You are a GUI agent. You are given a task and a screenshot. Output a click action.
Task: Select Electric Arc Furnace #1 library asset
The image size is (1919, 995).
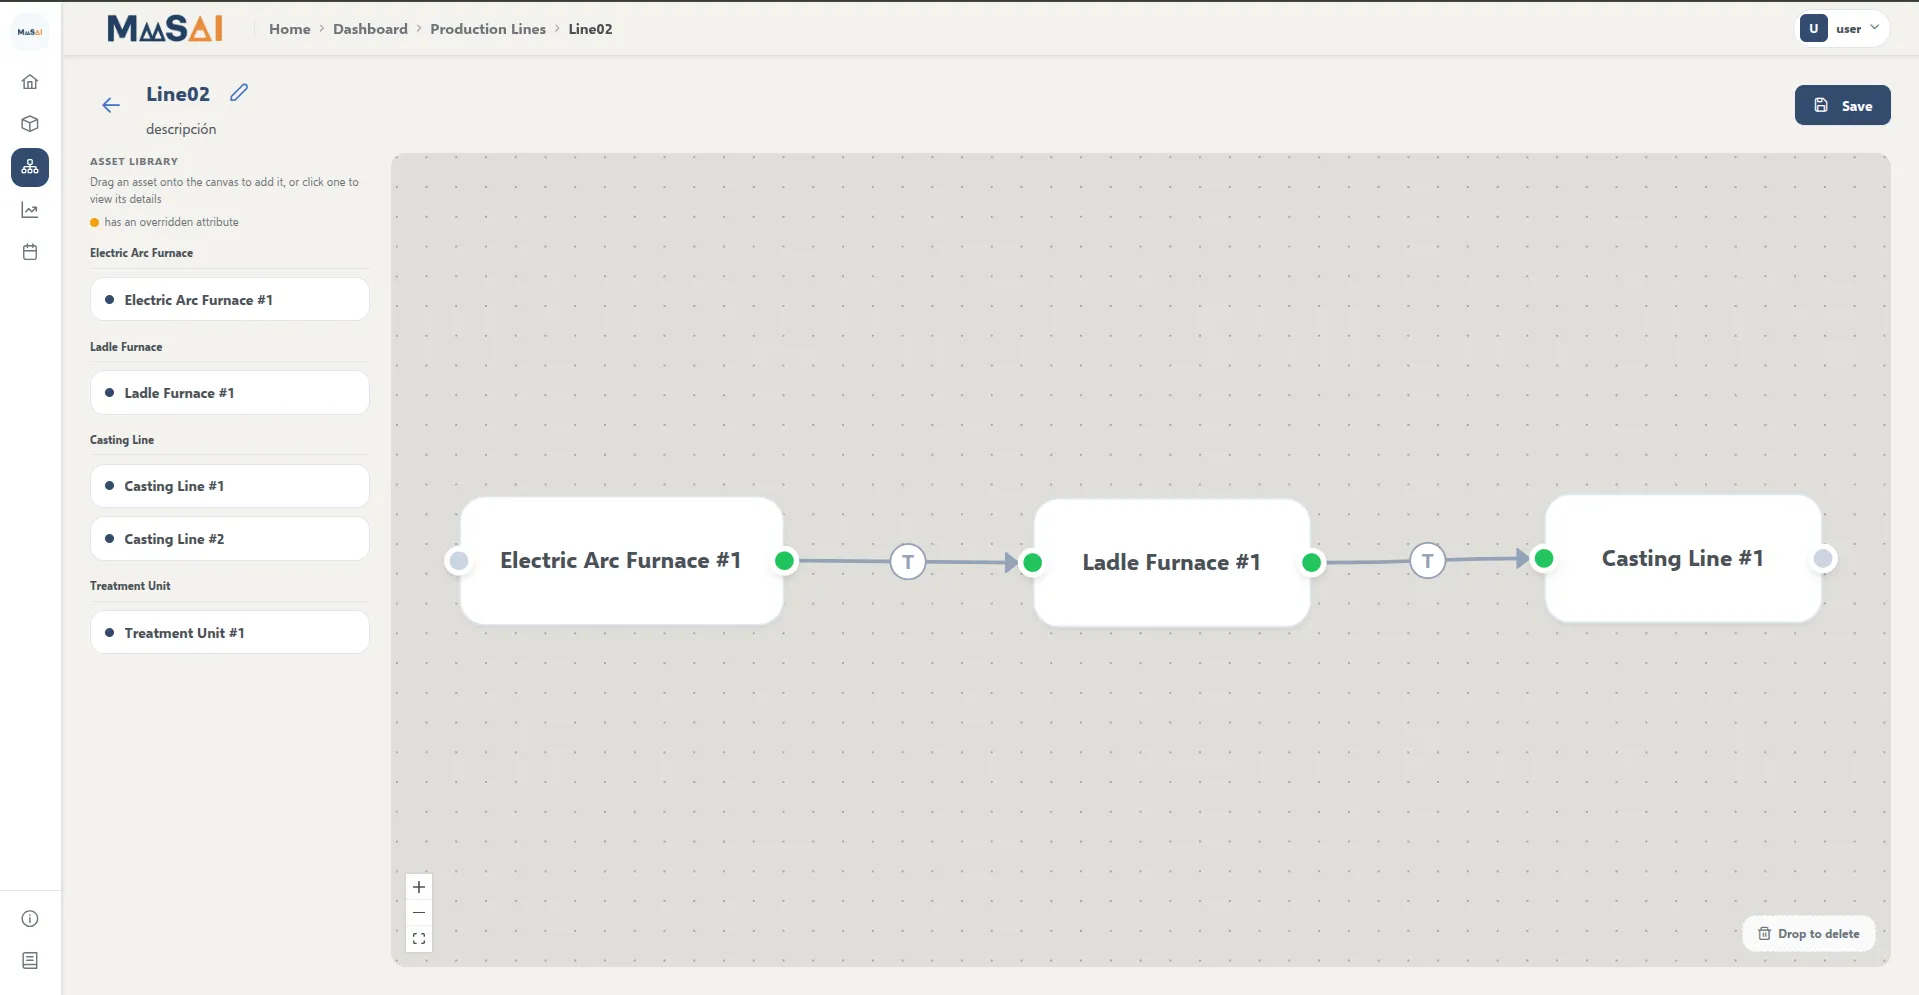(229, 300)
